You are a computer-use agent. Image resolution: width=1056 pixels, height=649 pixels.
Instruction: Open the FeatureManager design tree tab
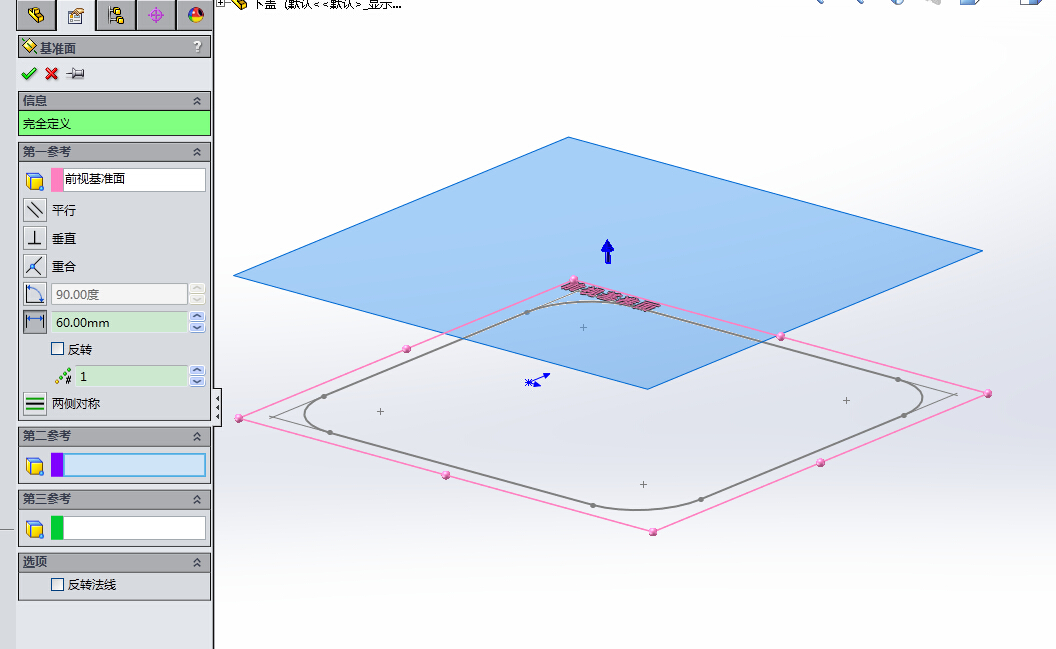(36, 15)
